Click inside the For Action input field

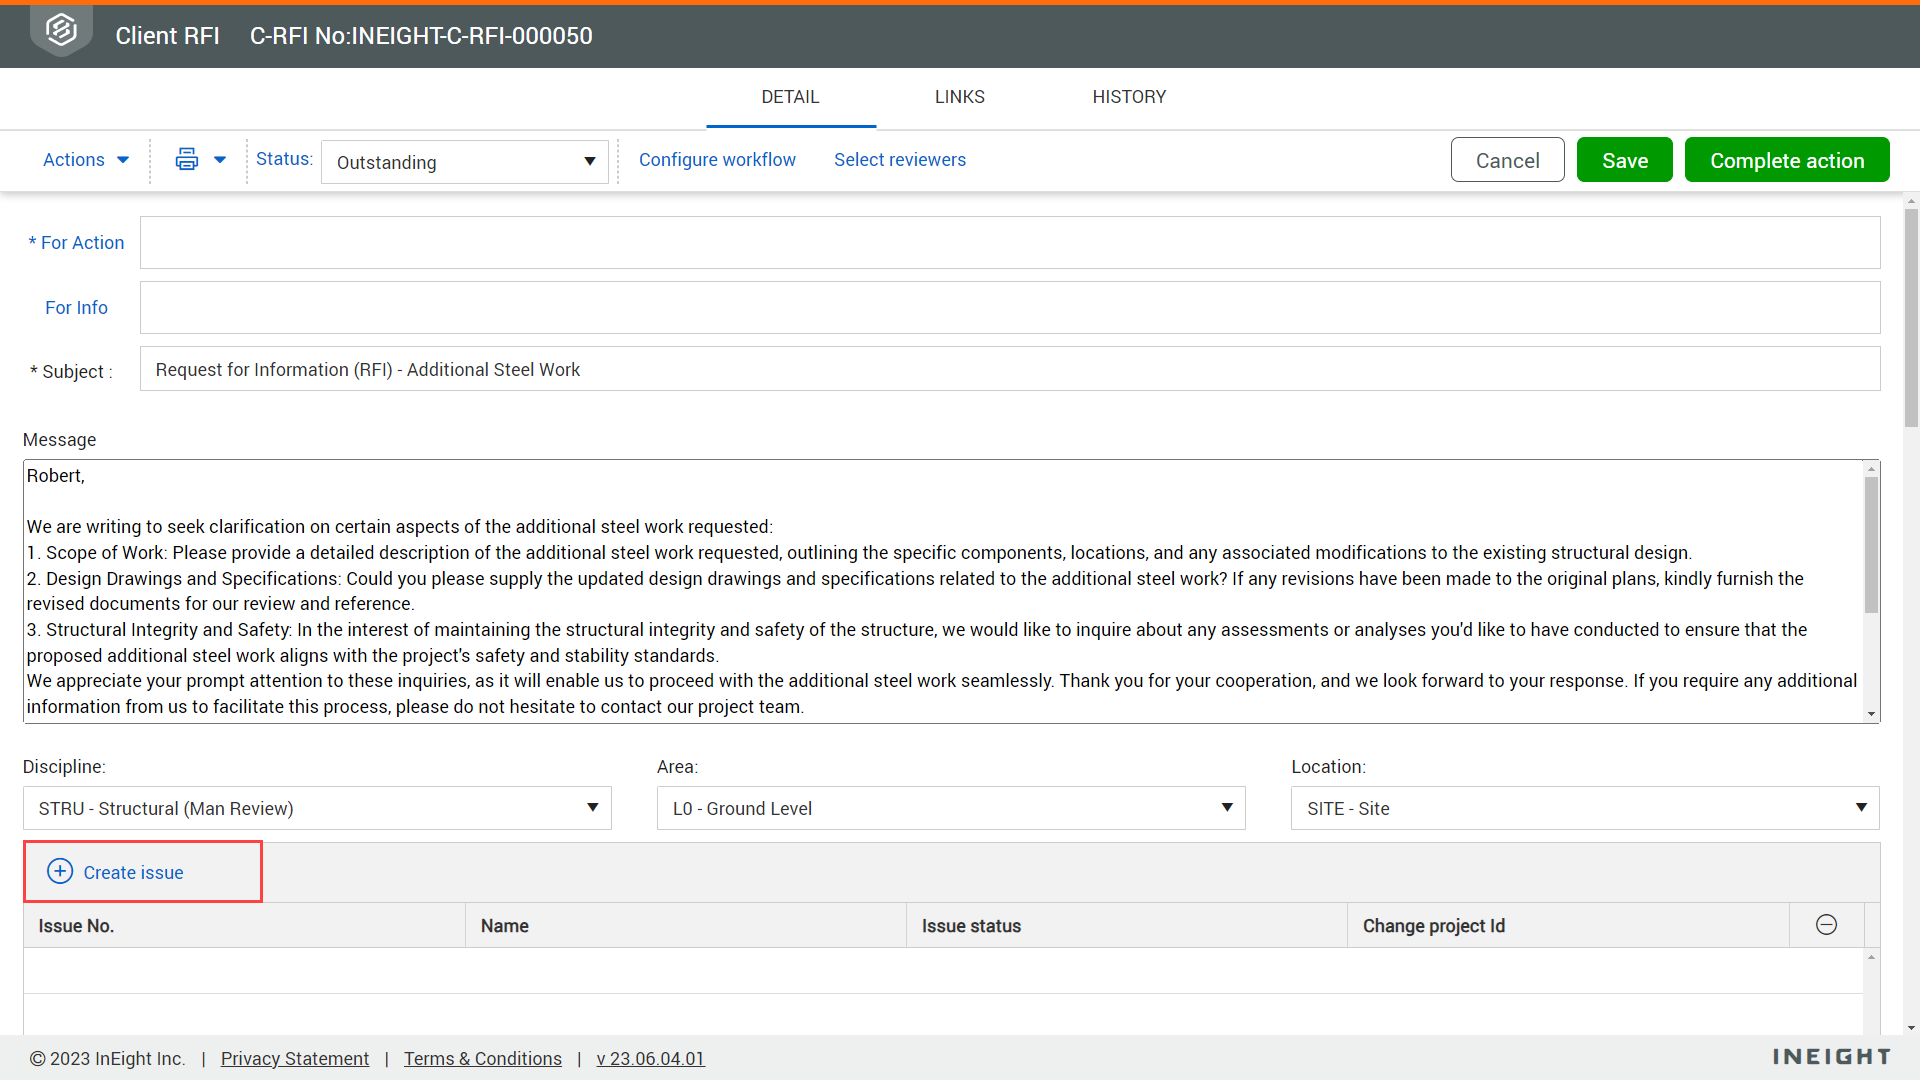(x=1009, y=242)
